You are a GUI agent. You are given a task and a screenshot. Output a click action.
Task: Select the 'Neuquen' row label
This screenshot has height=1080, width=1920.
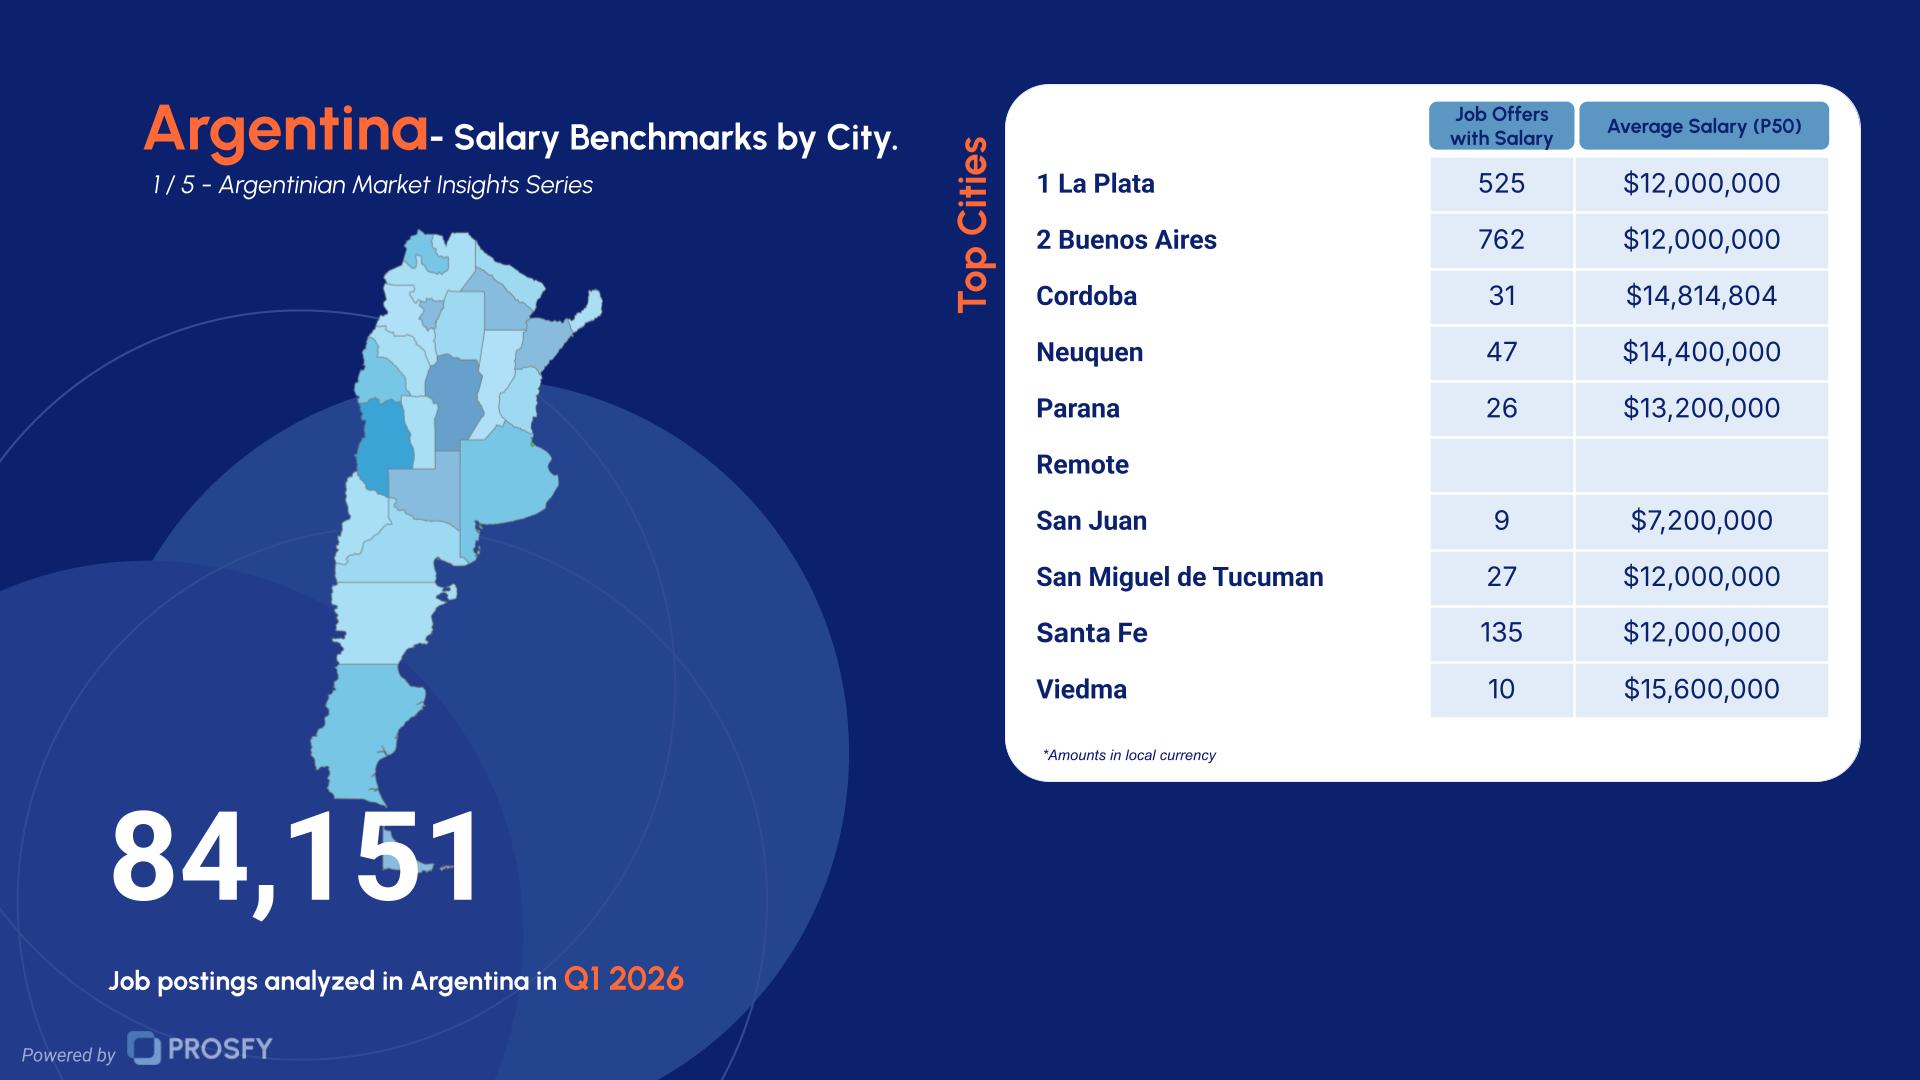coord(1089,352)
